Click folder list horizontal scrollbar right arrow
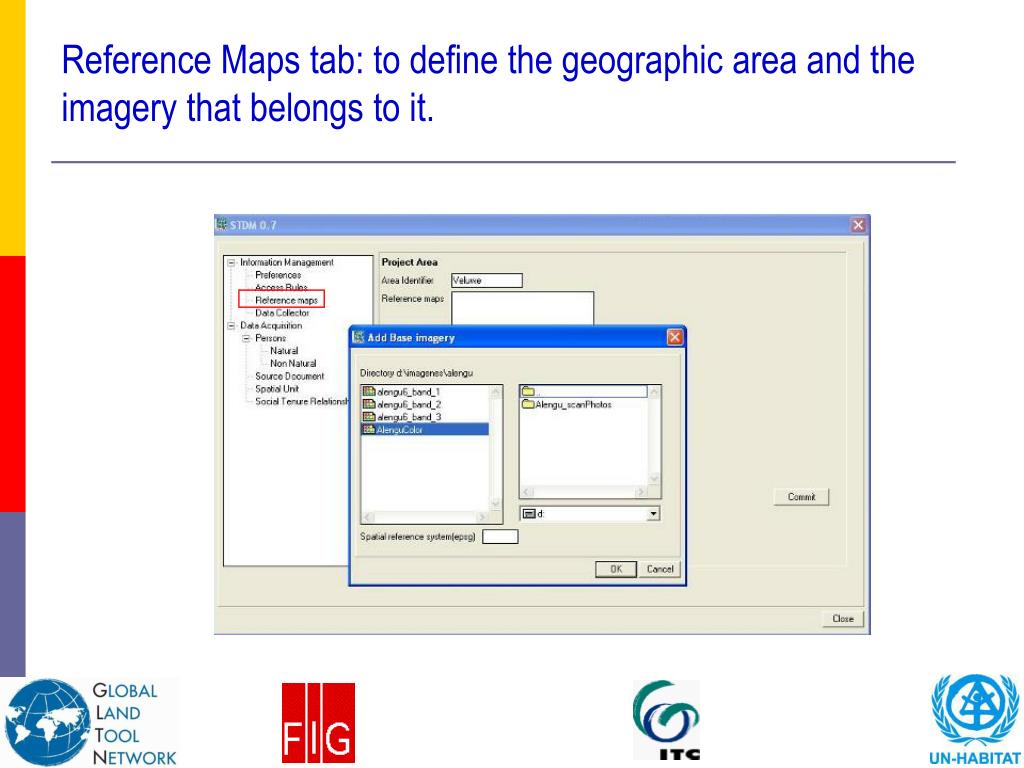Viewport: 1024px width, 768px height. 642,492
